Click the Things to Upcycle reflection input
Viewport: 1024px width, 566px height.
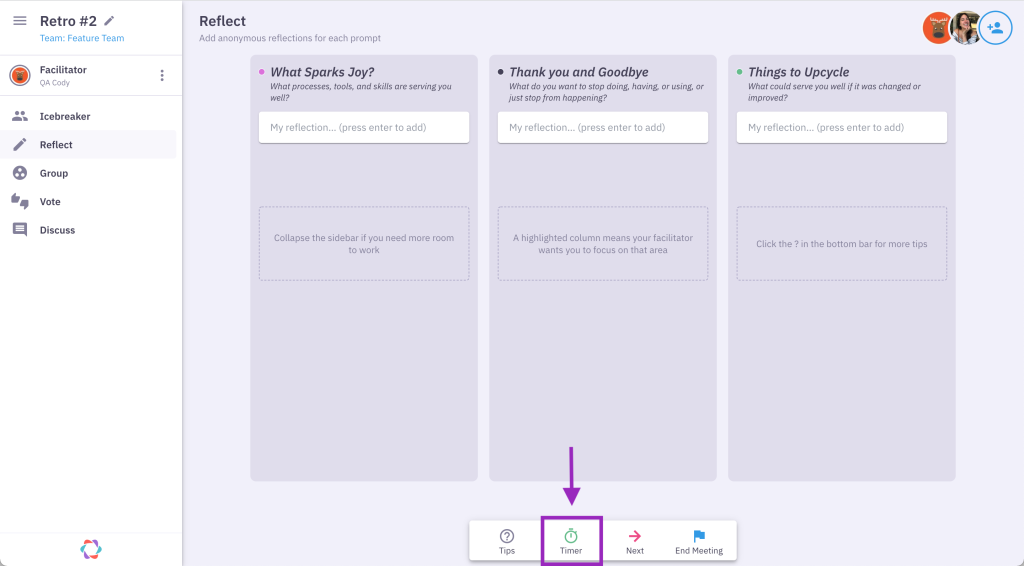pyautogui.click(x=842, y=127)
